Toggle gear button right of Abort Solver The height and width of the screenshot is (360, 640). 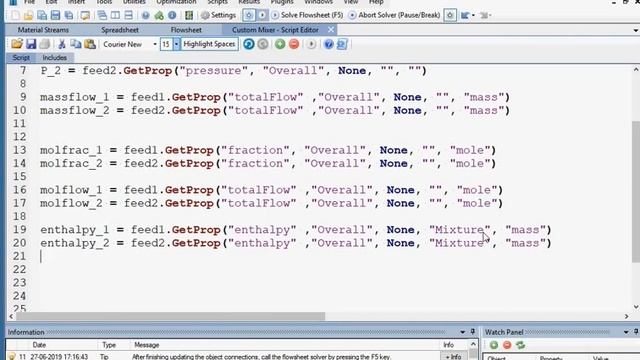pos(450,16)
